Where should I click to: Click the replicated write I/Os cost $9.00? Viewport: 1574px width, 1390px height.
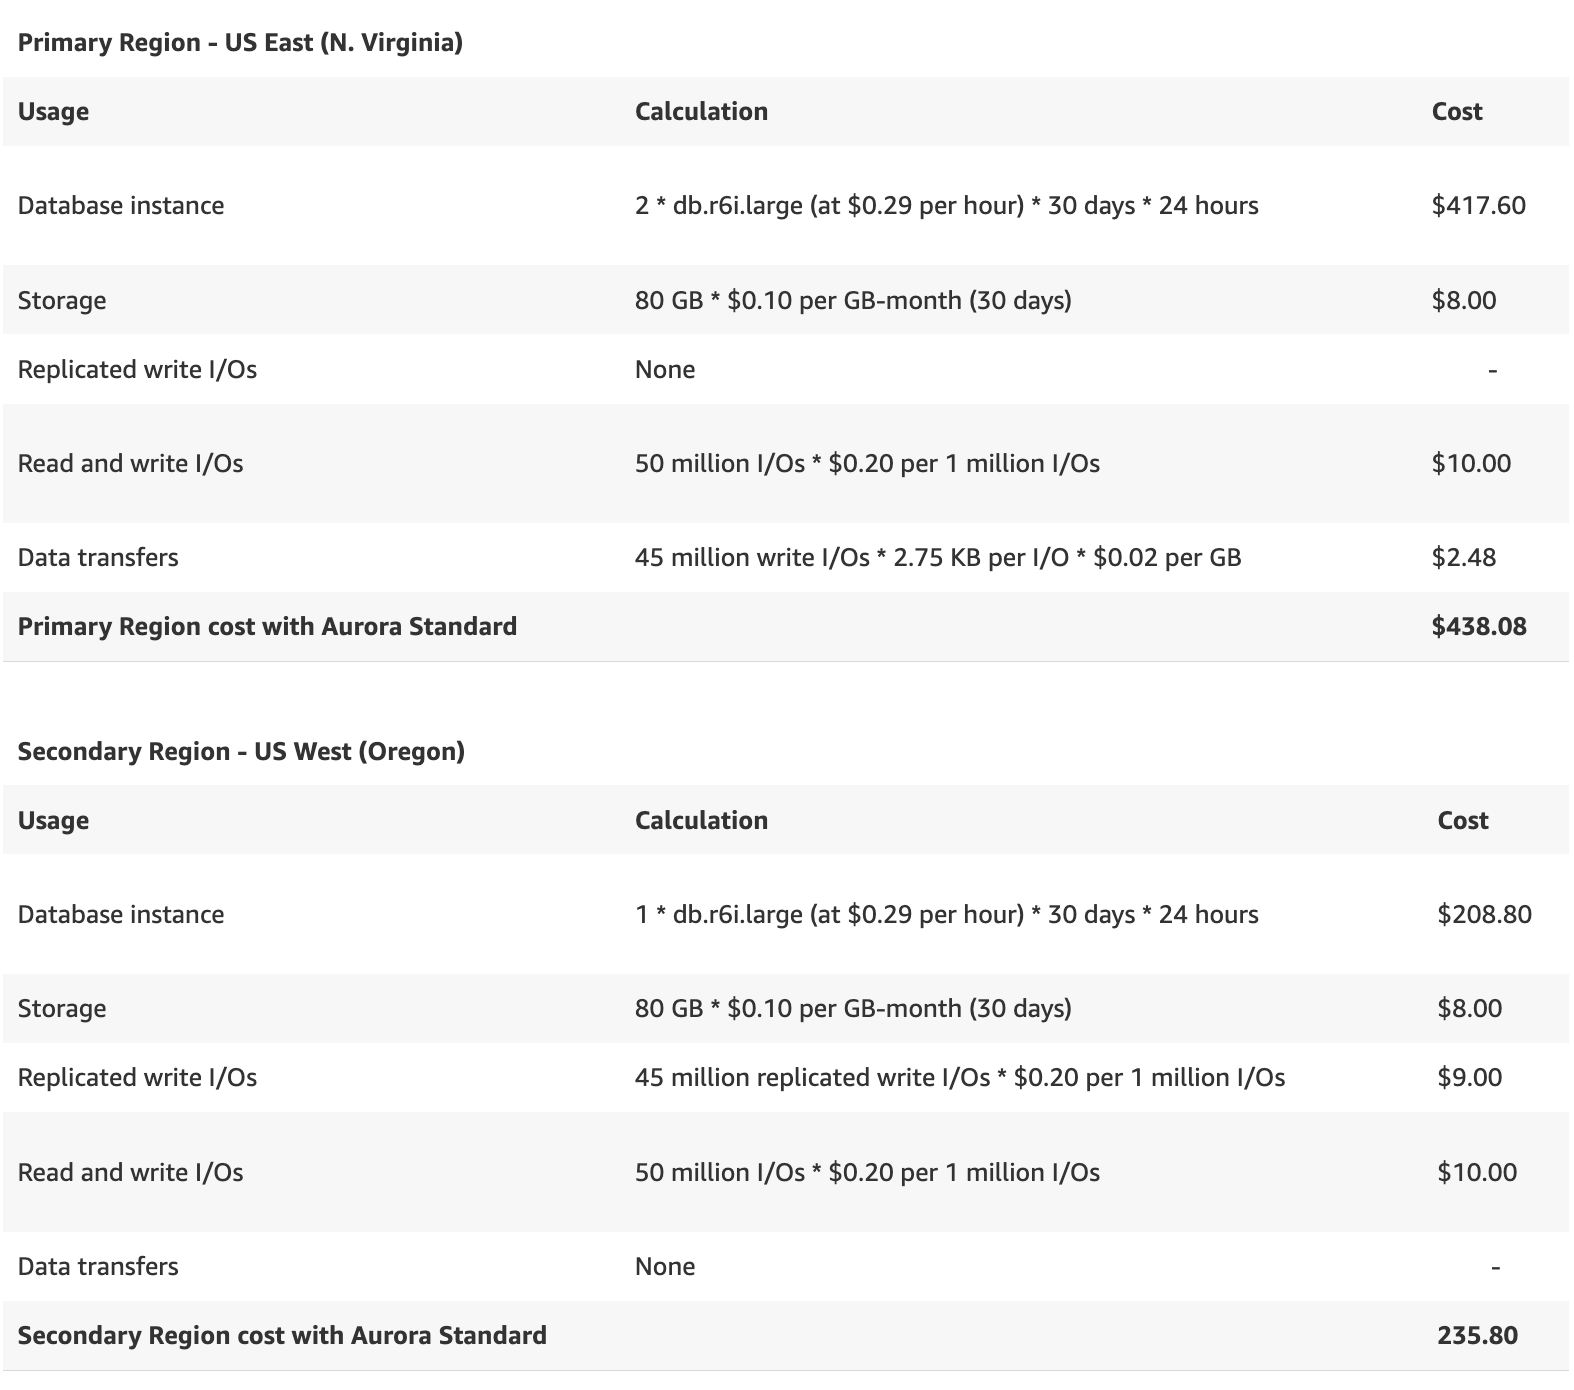1469,1077
